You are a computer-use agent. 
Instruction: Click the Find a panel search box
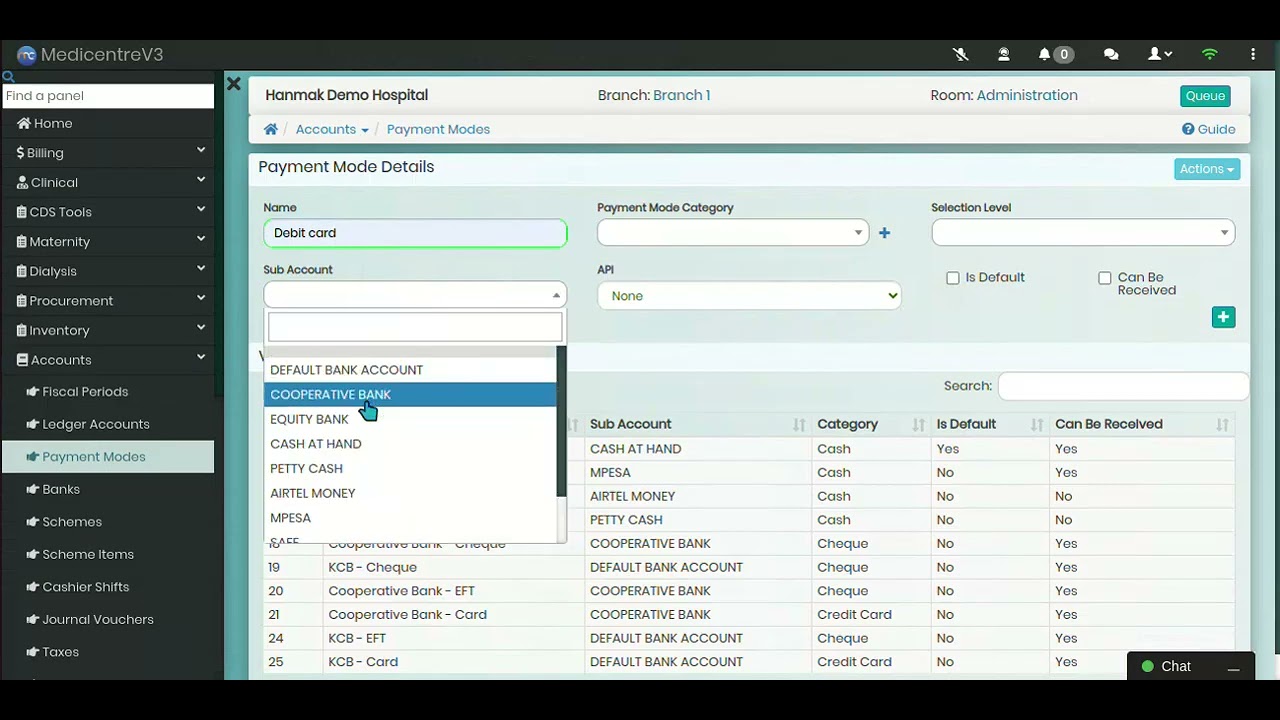coord(108,96)
